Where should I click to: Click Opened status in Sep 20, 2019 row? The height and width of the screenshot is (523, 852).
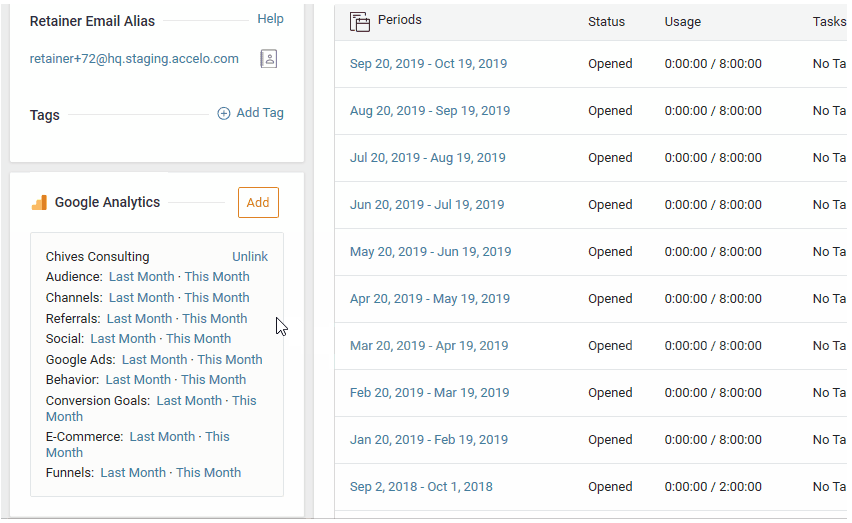(x=610, y=64)
